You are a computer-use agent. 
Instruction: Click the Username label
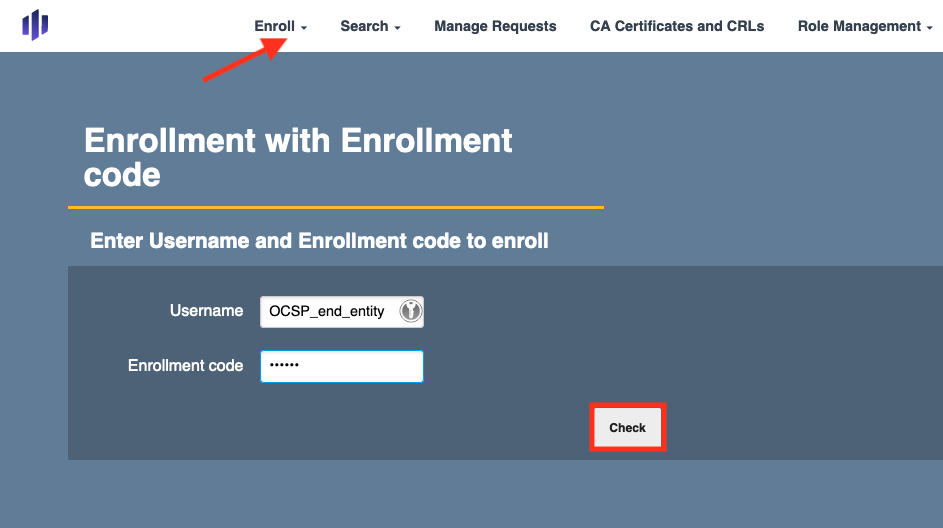click(x=206, y=311)
